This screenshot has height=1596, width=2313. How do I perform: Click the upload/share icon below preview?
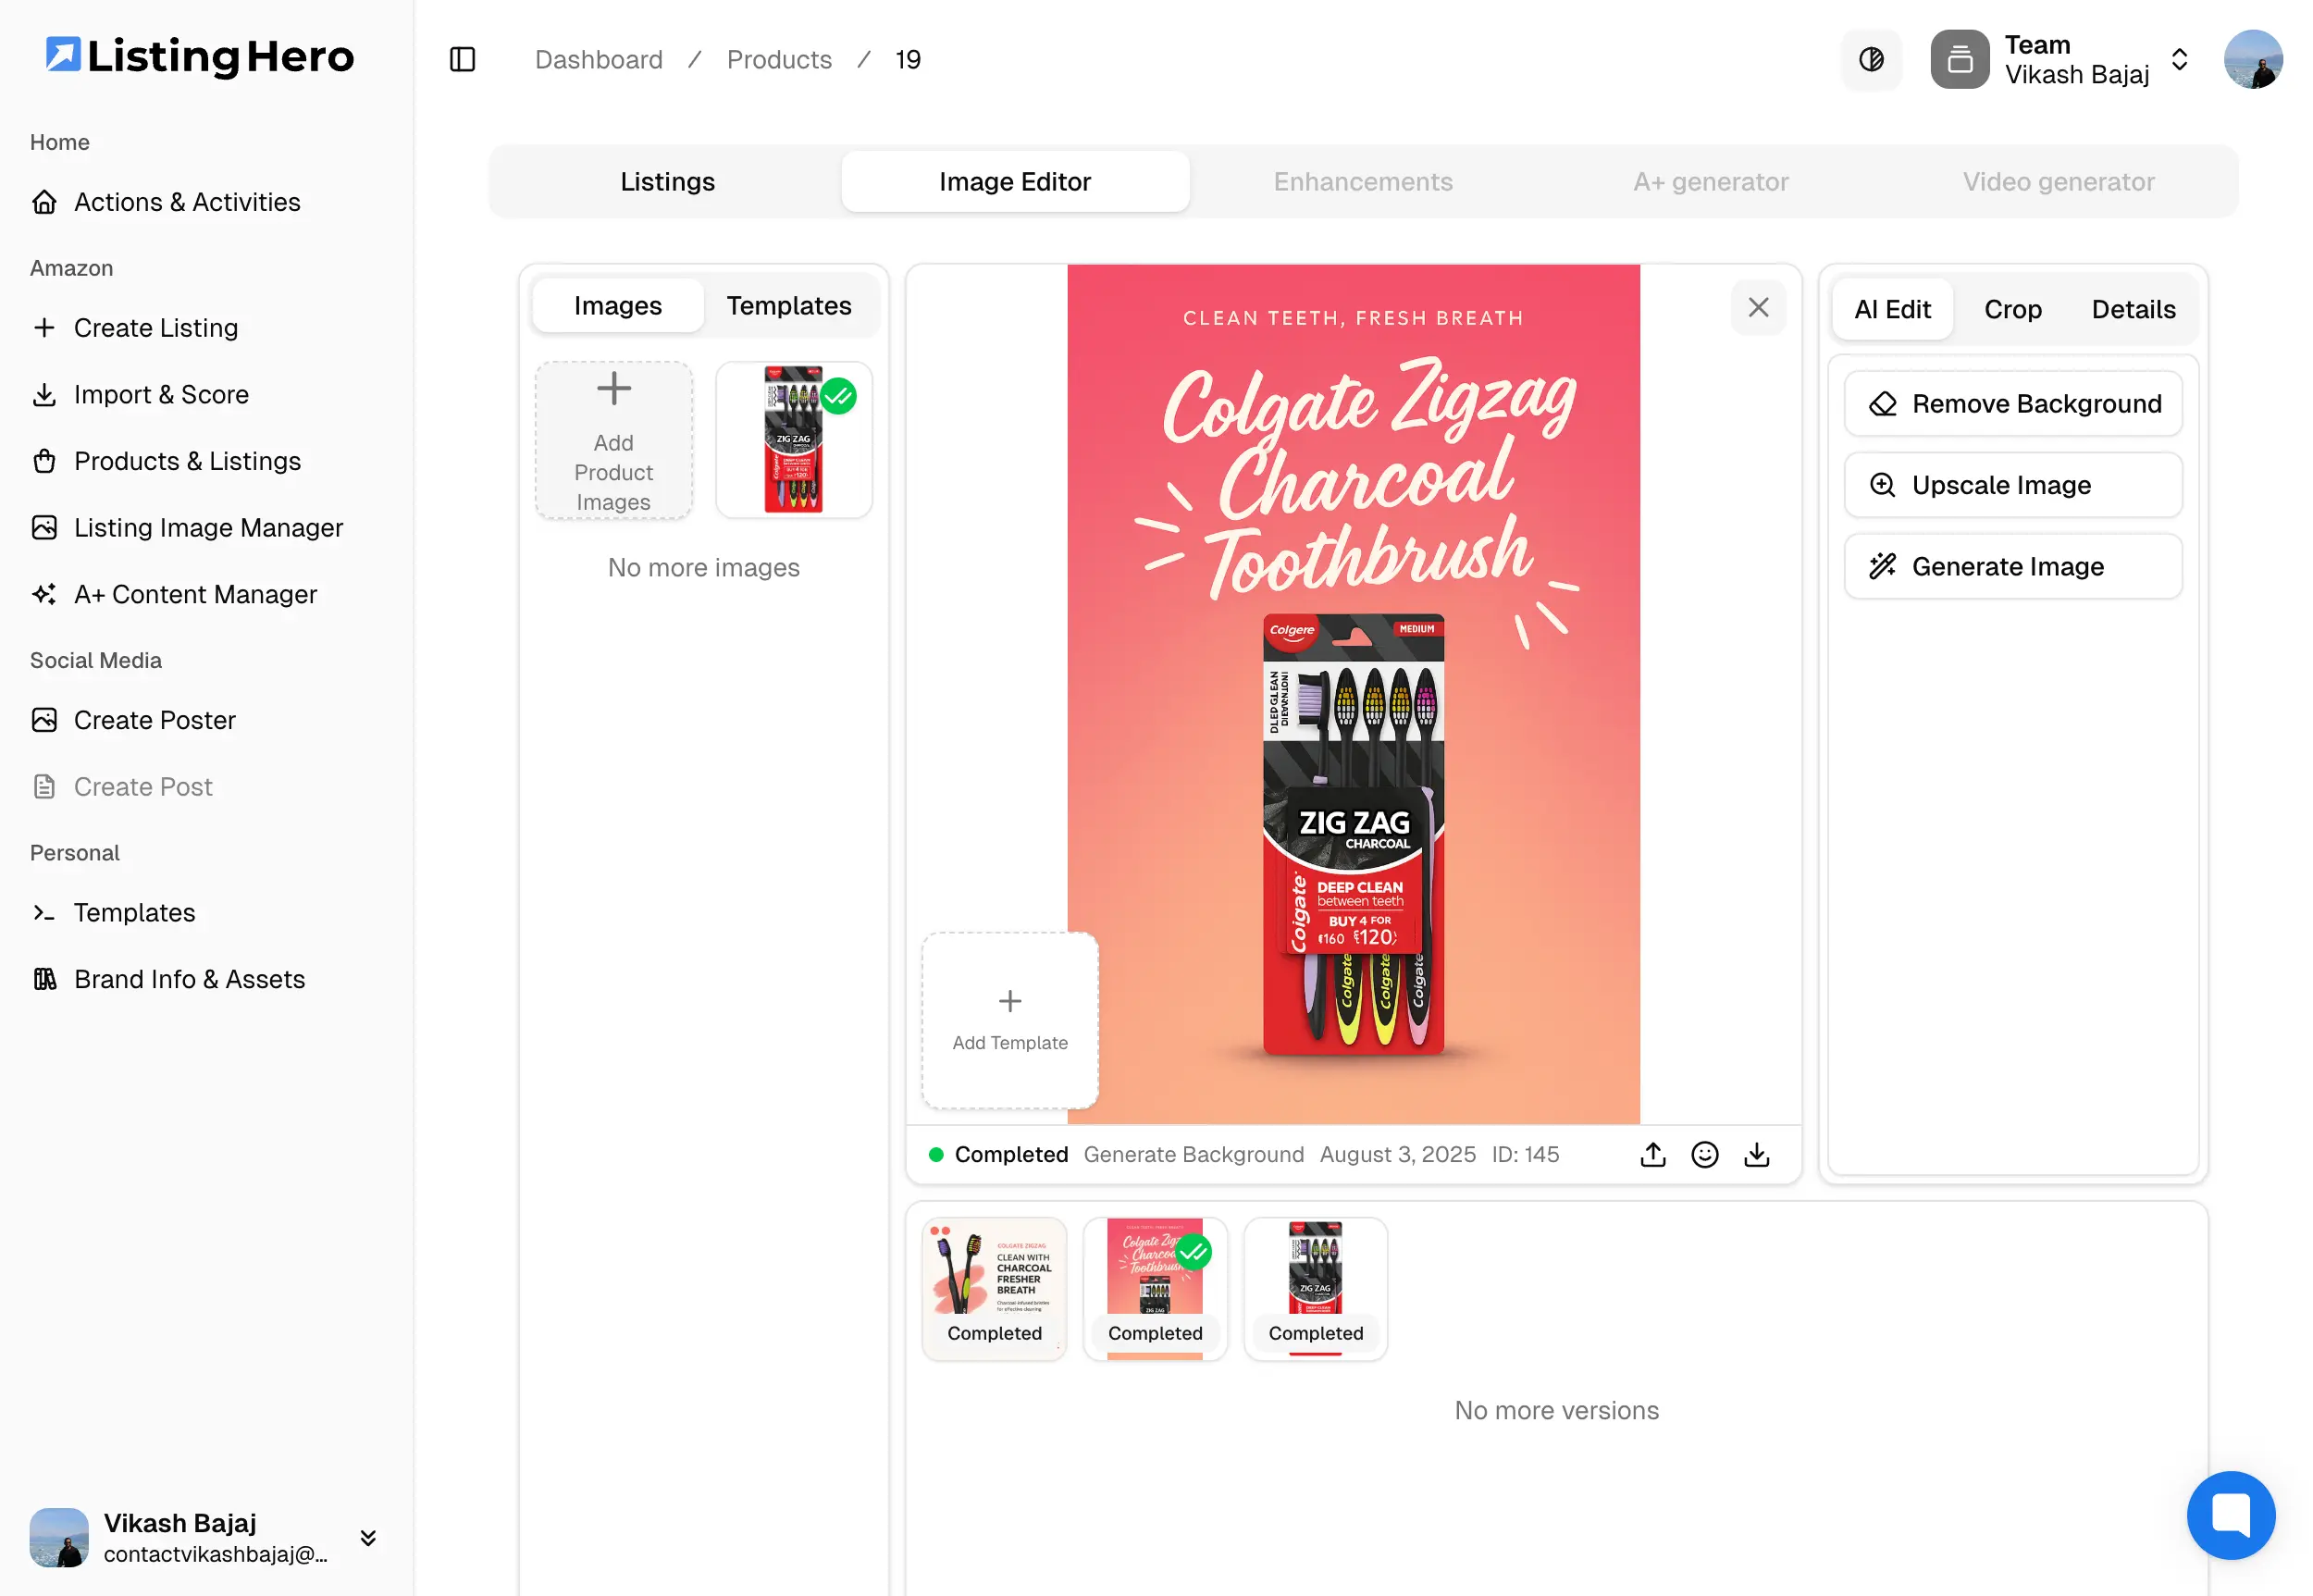tap(1653, 1155)
